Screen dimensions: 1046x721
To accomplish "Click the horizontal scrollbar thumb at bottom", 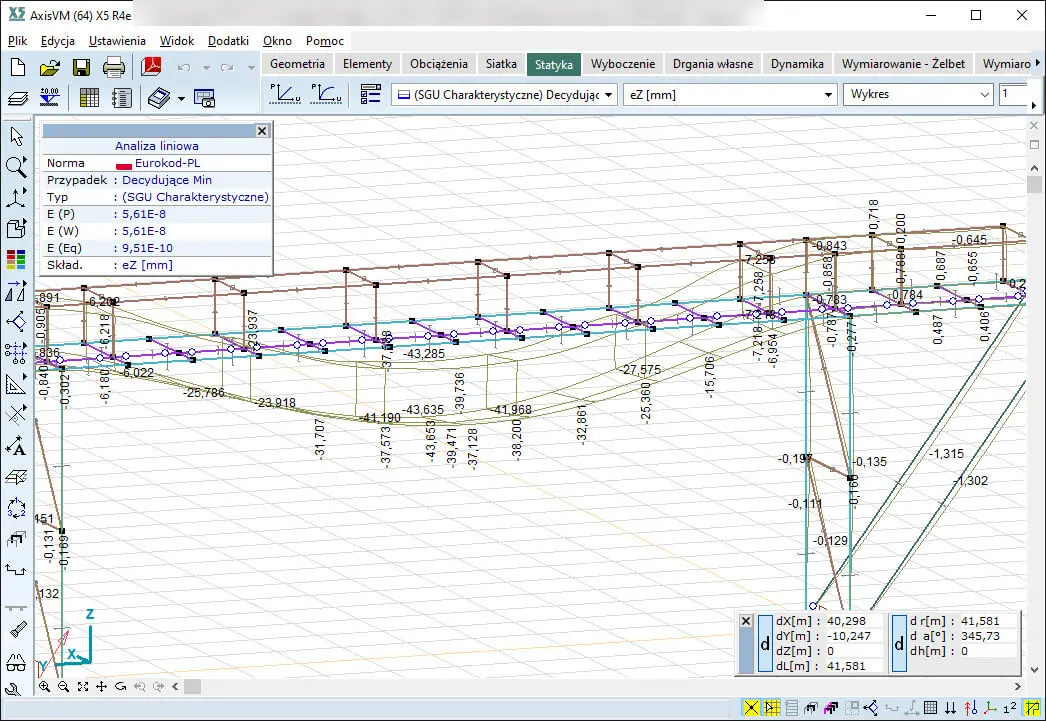I will (192, 687).
